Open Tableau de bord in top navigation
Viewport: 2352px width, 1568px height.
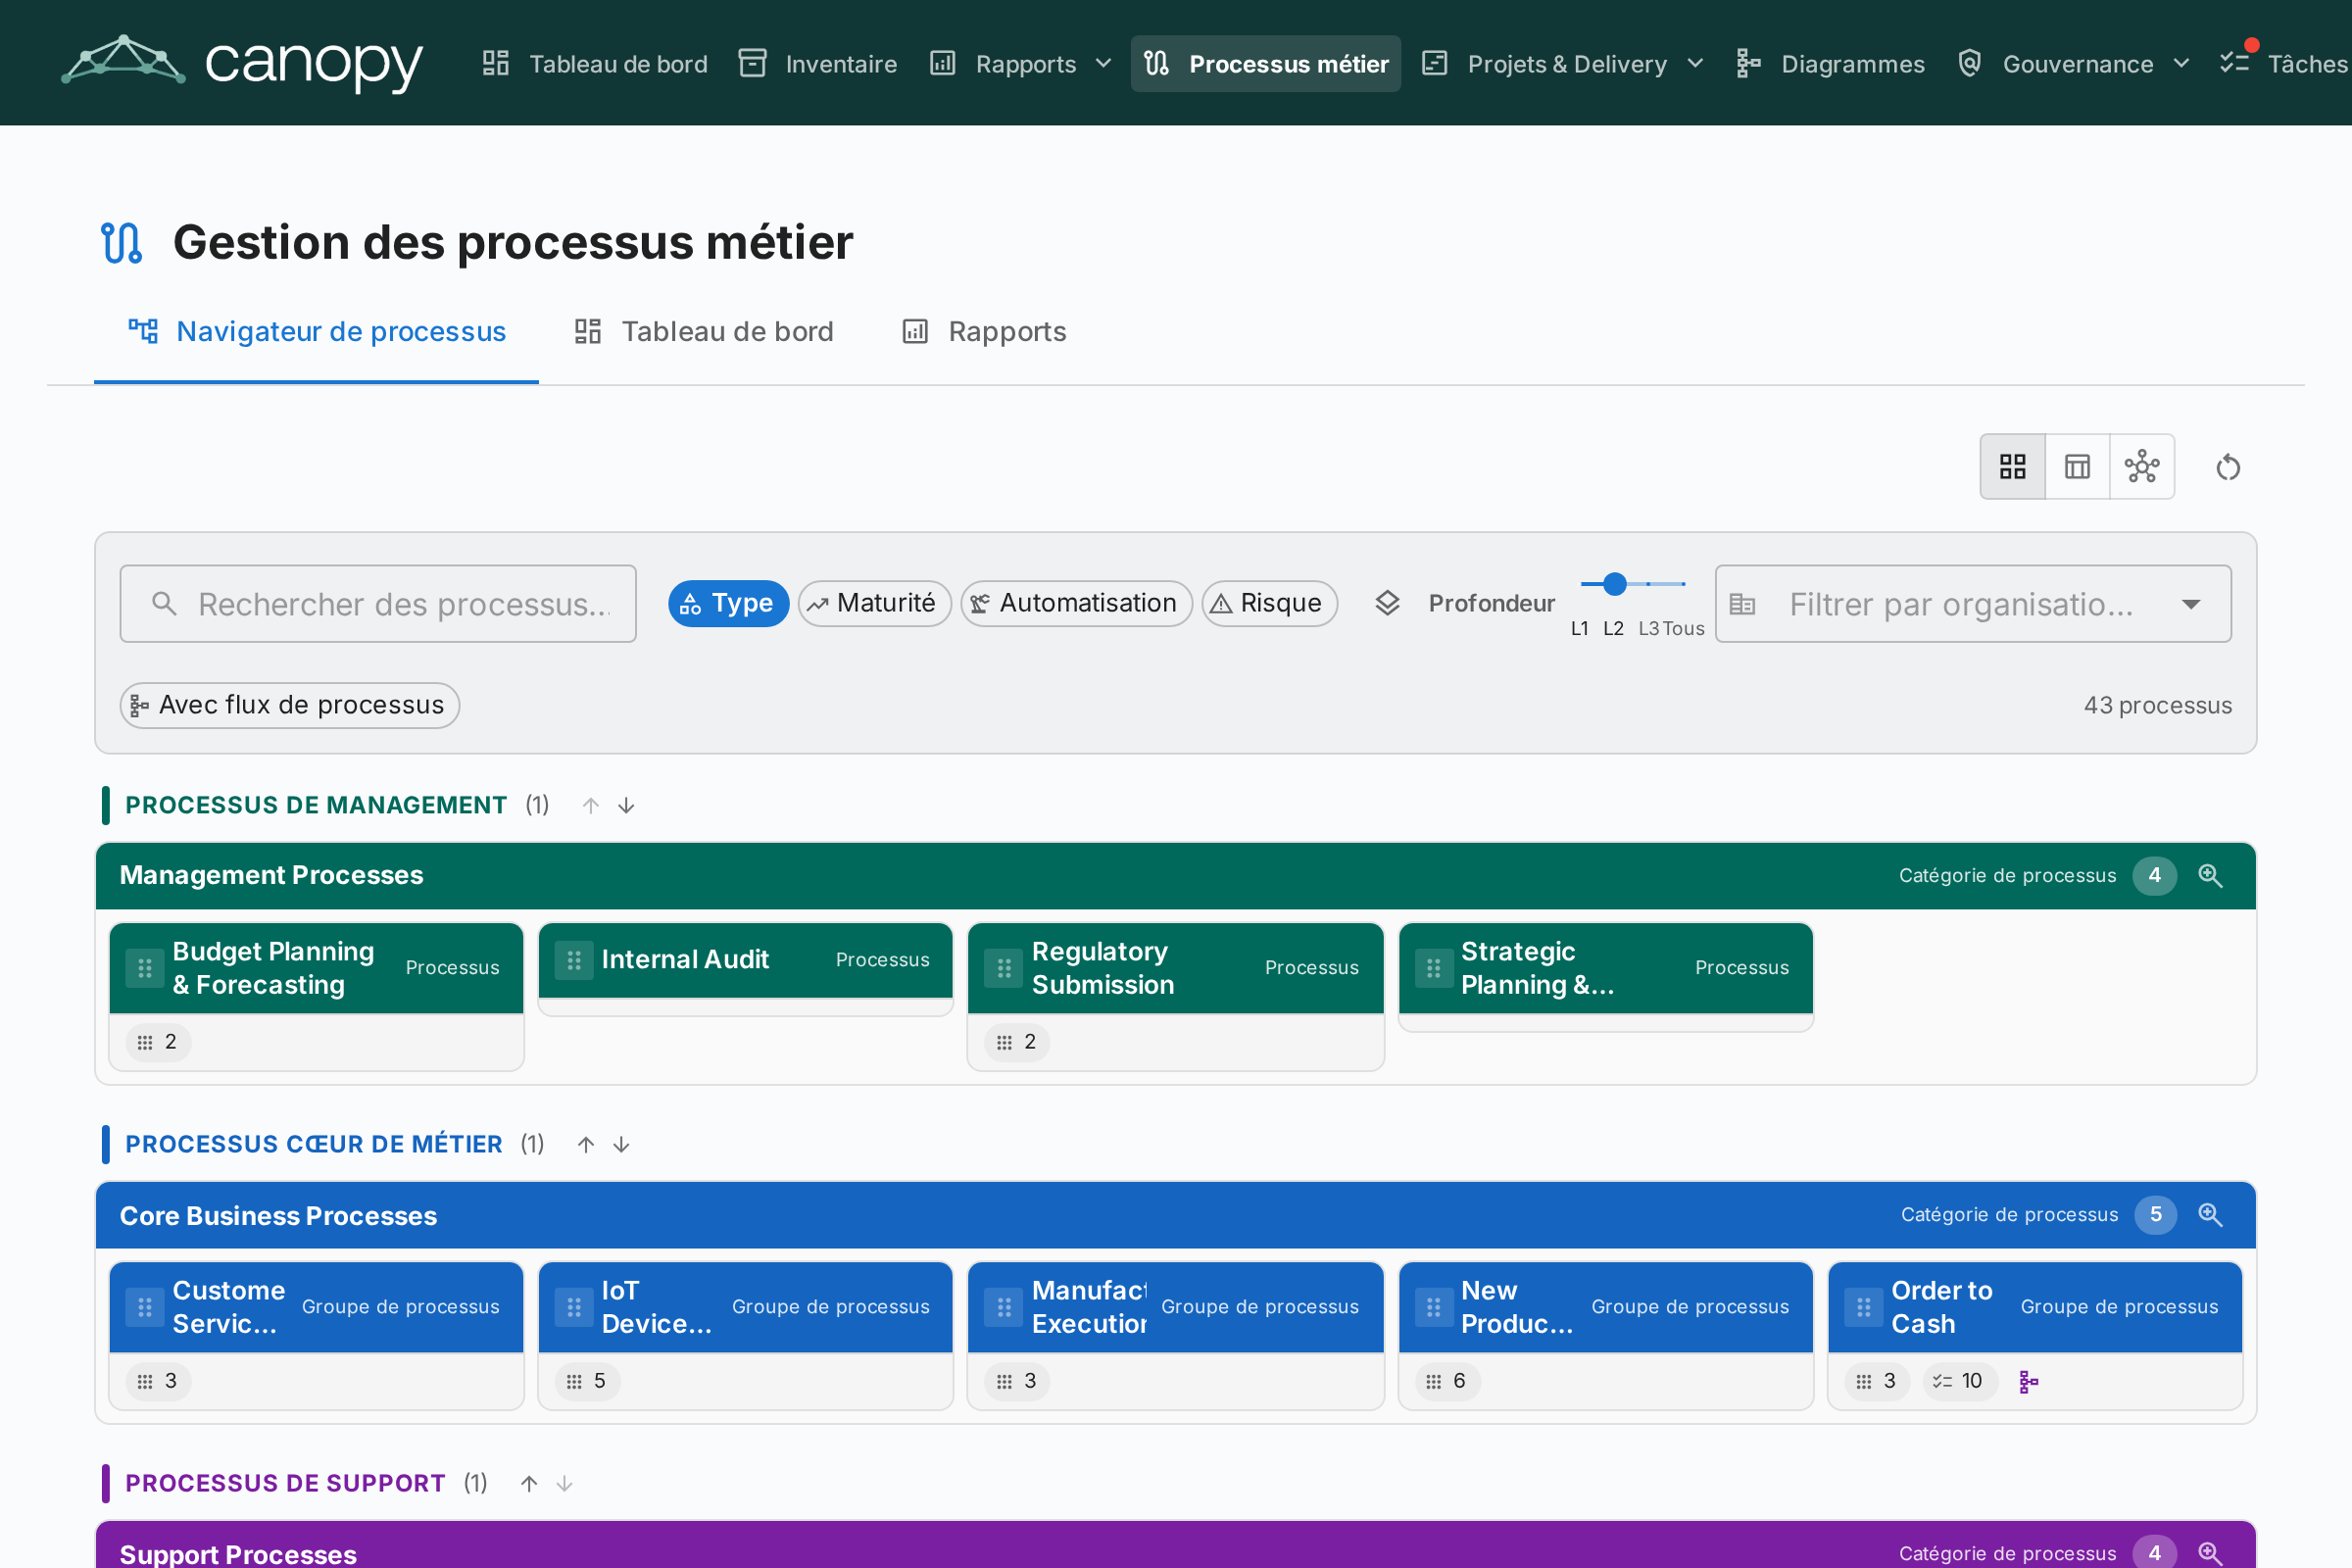(595, 63)
